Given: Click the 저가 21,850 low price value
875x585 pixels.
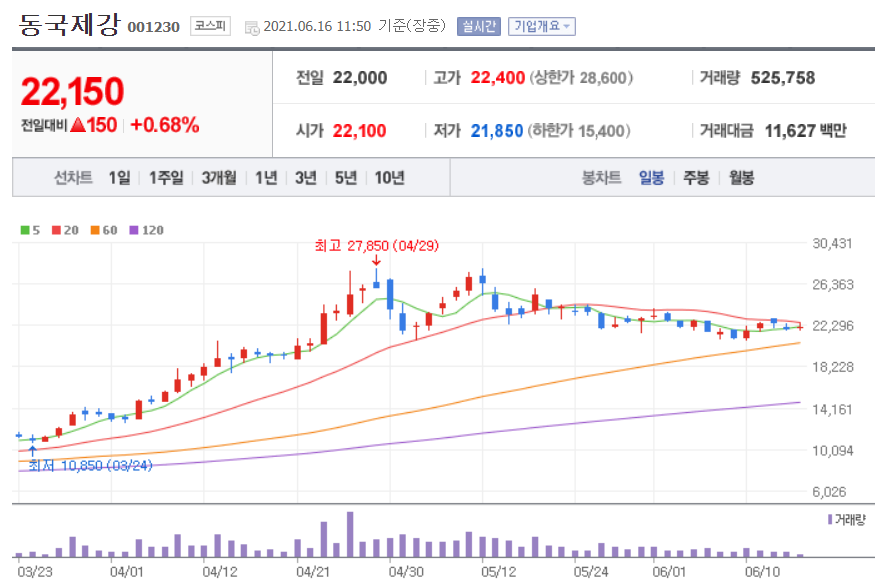Looking at the screenshot, I should coord(497,131).
